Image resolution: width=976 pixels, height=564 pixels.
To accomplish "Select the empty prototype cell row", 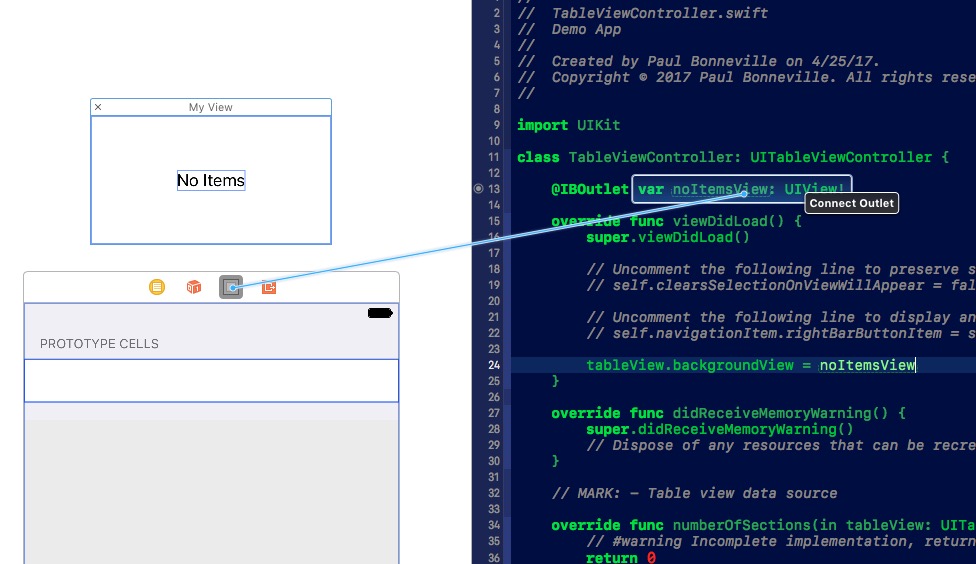I will point(211,380).
